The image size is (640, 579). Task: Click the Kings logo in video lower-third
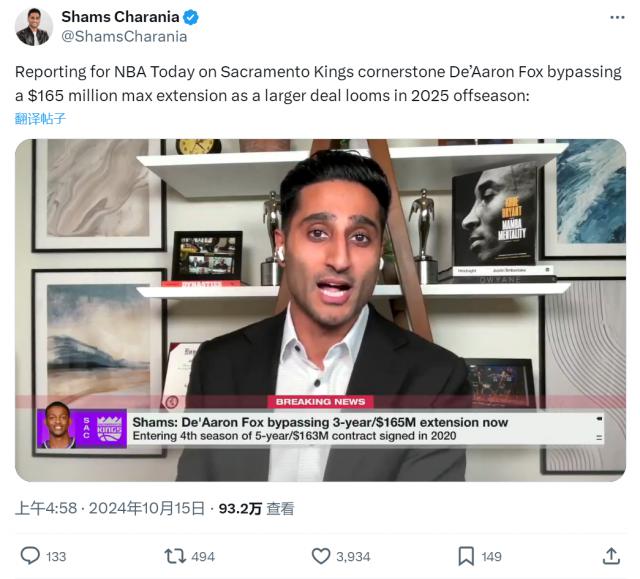coord(109,428)
